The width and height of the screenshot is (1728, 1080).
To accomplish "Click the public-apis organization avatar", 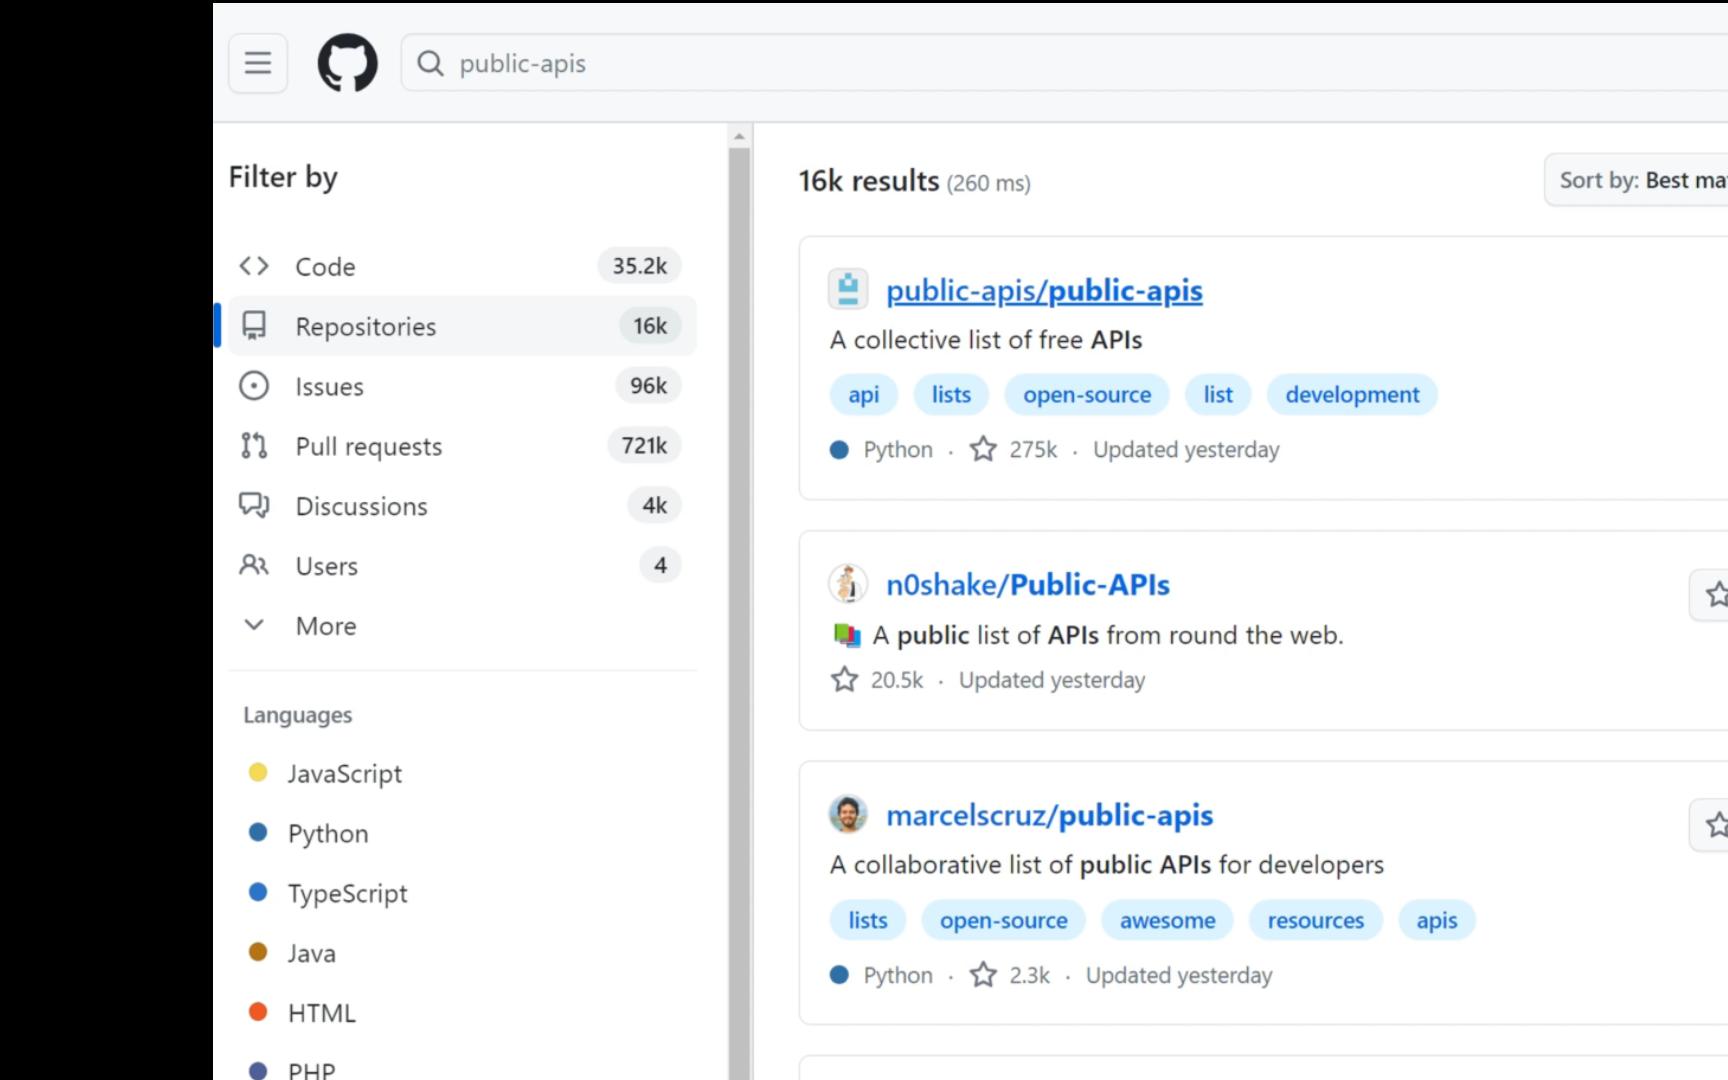I will coord(848,290).
